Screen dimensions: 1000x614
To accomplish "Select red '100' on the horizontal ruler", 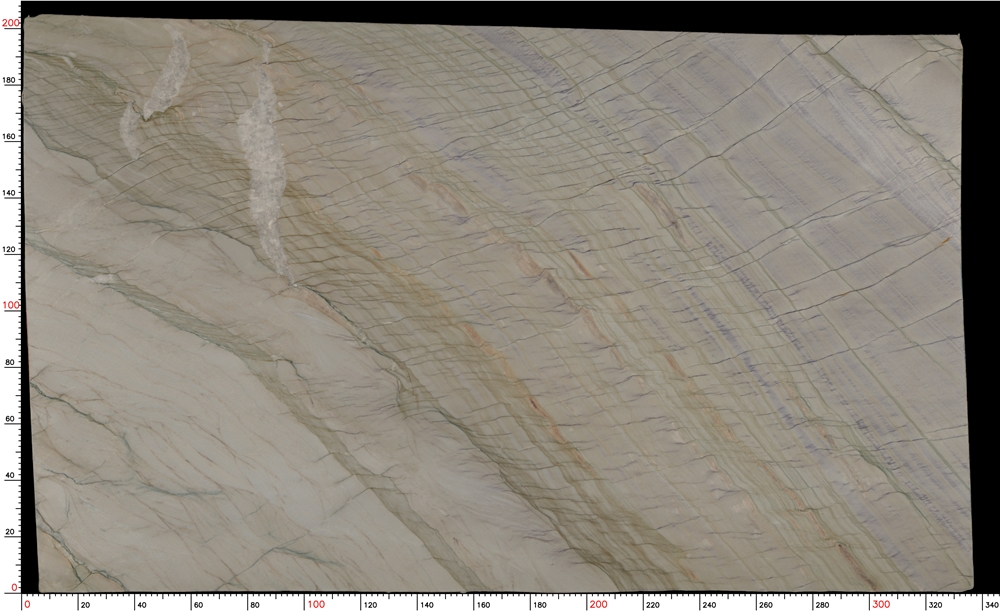I will pyautogui.click(x=315, y=604).
